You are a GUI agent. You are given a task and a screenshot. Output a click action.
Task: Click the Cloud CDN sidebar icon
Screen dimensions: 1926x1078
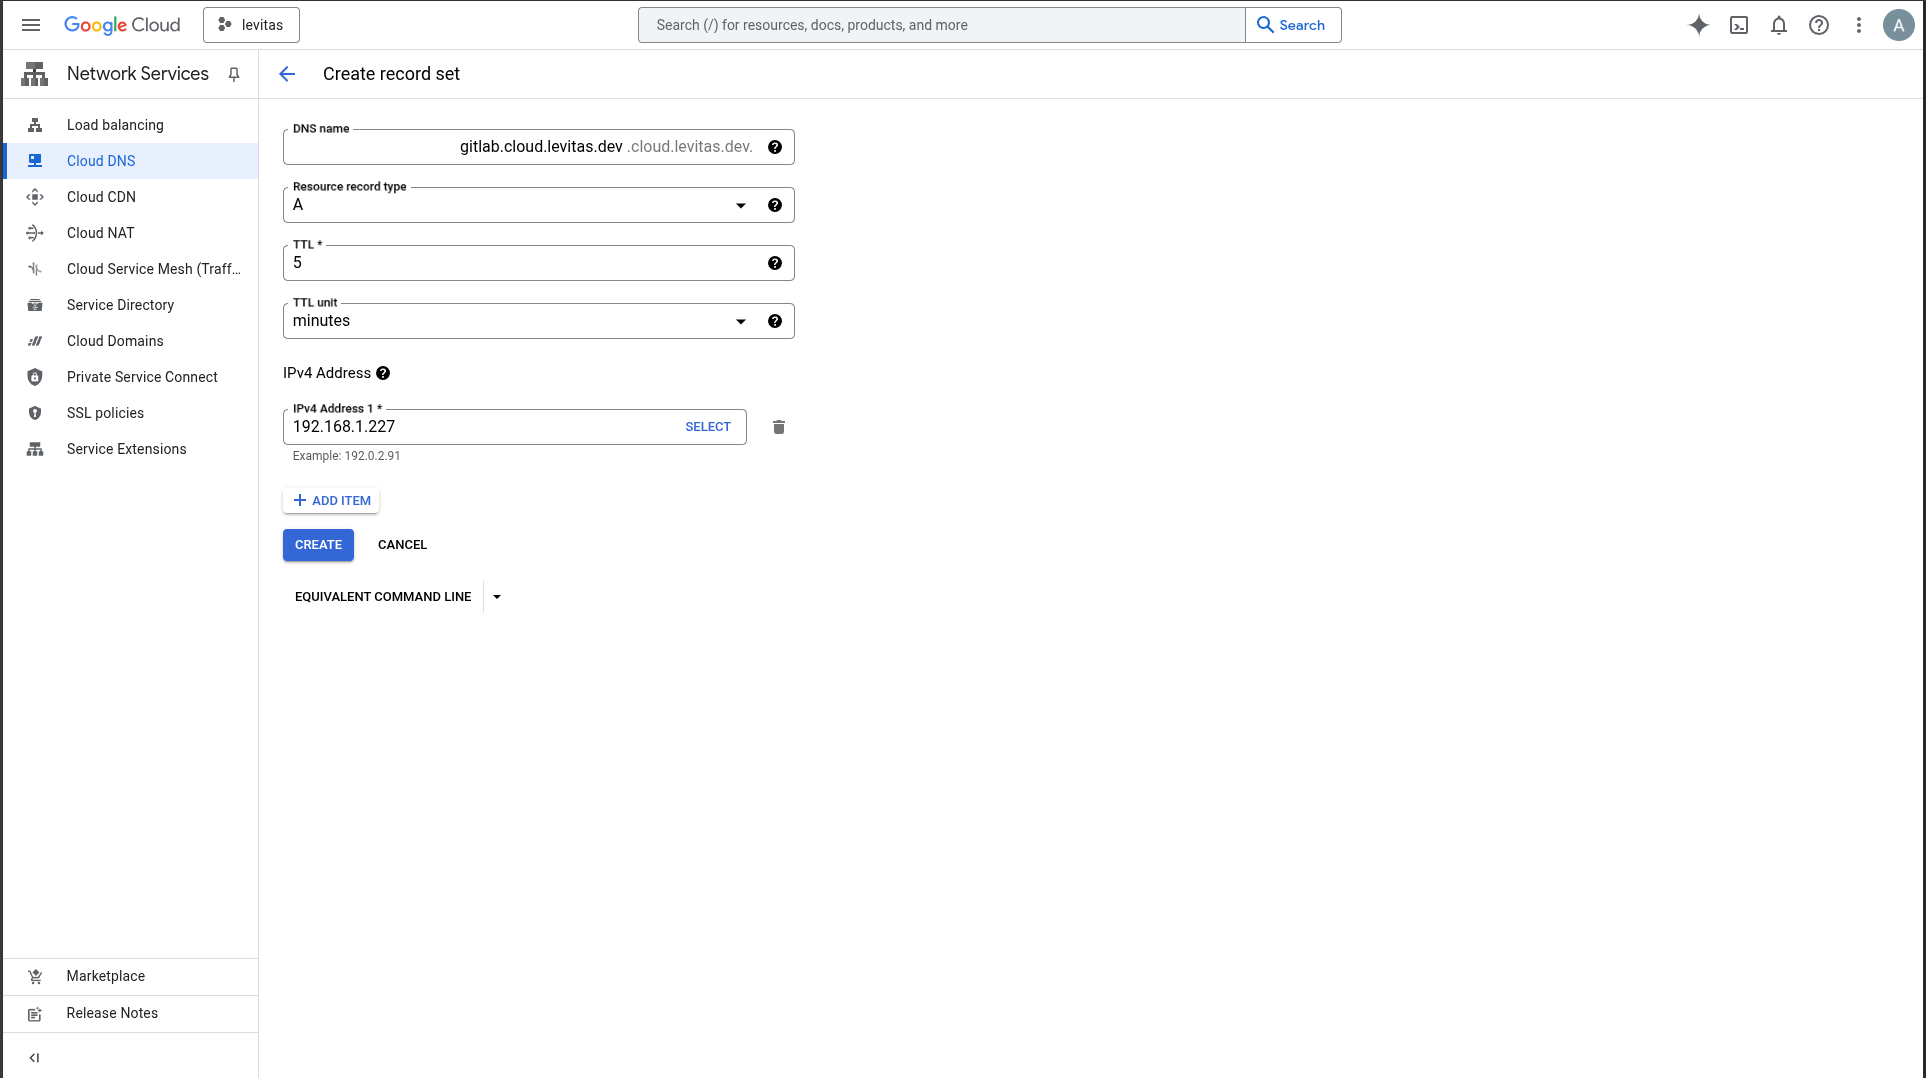click(35, 197)
